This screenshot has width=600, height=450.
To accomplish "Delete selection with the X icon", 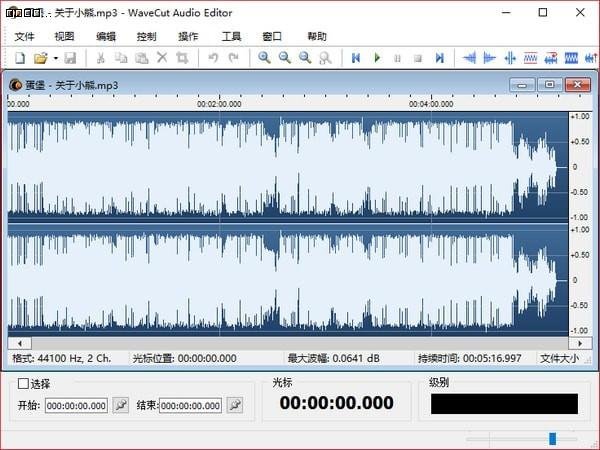I will tap(162, 58).
